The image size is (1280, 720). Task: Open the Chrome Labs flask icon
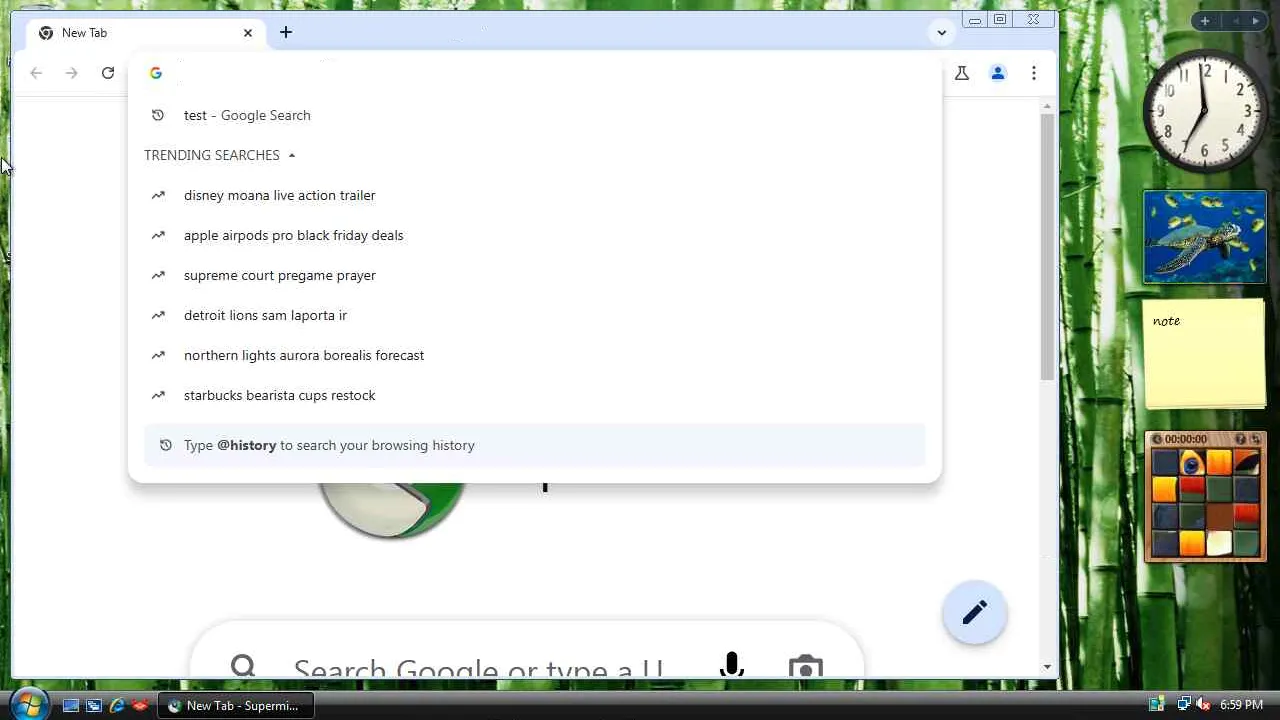(962, 73)
